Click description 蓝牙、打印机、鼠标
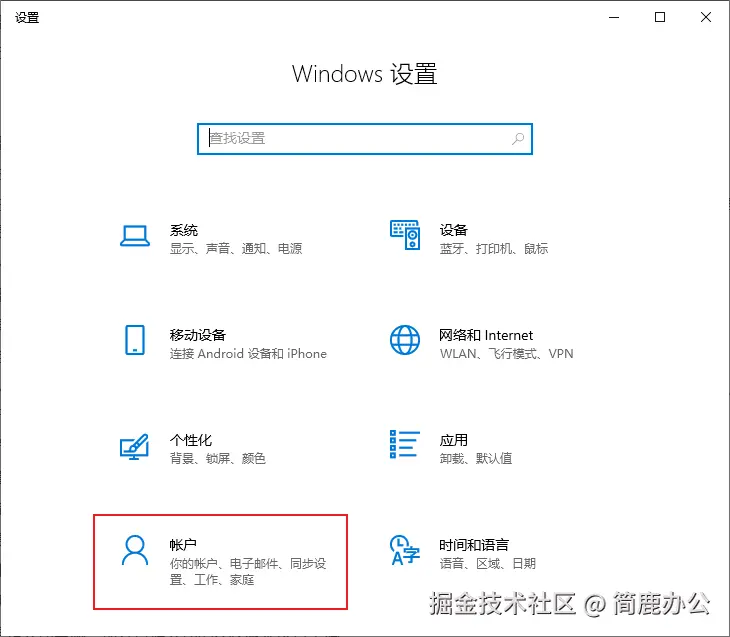This screenshot has width=730, height=637. tap(493, 249)
